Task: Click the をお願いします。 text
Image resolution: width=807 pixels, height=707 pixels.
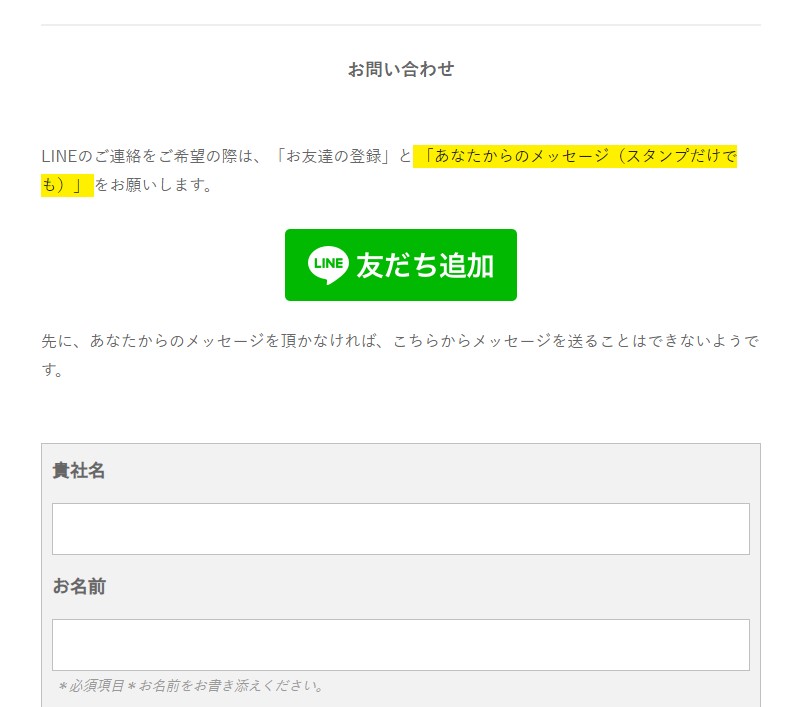Action: point(154,186)
